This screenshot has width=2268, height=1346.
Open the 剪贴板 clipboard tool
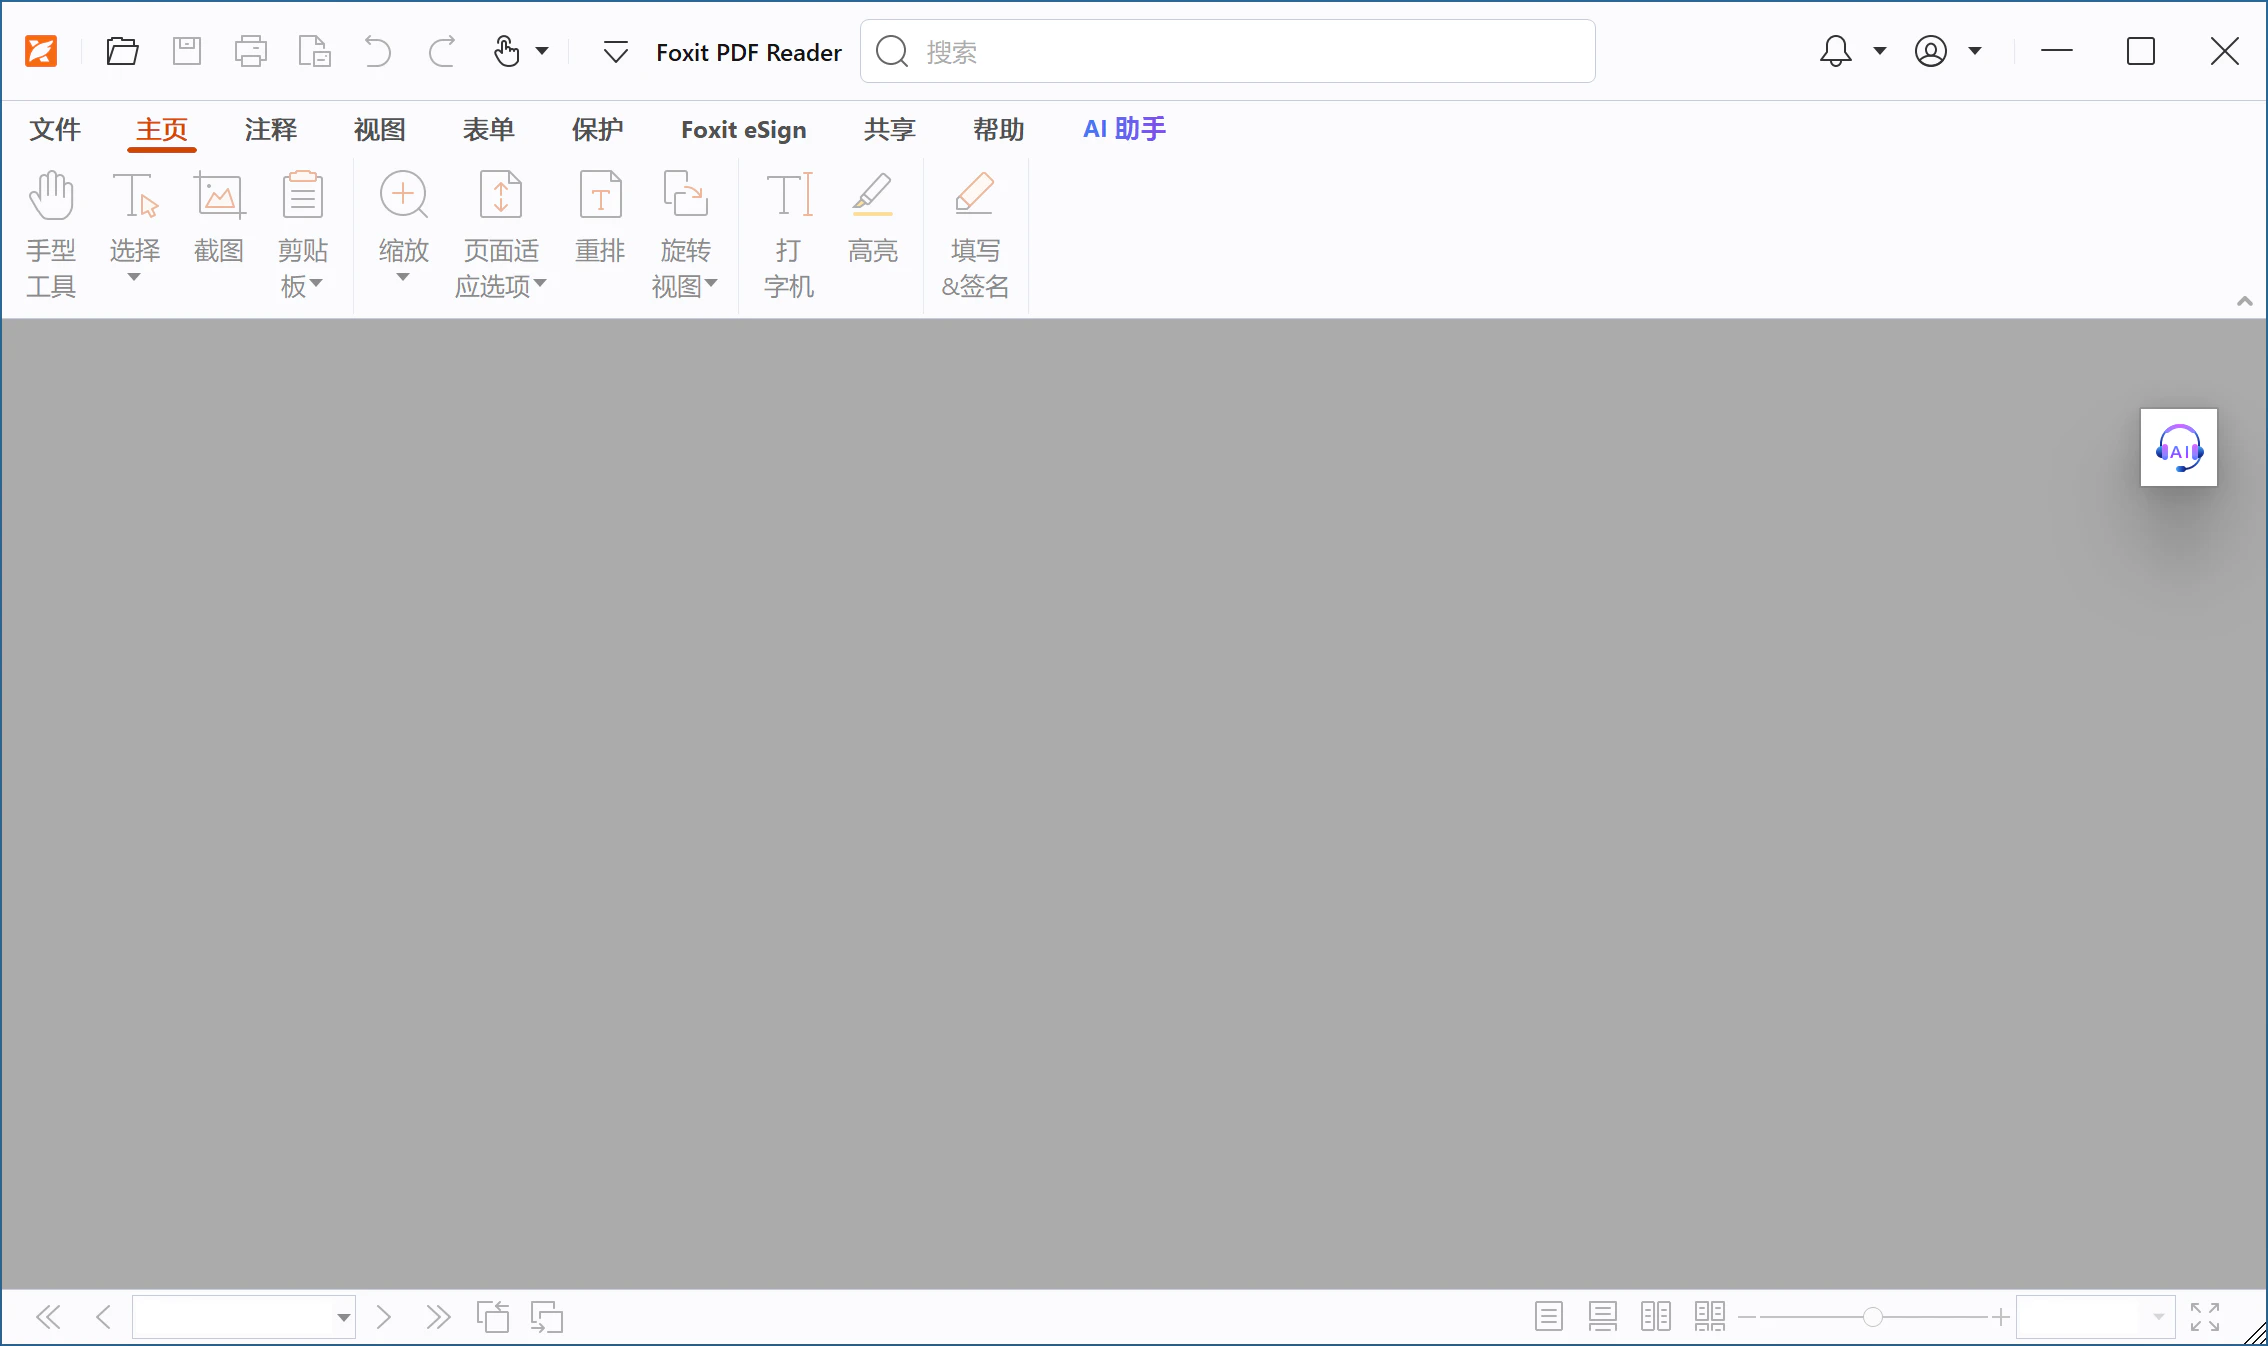pyautogui.click(x=302, y=235)
